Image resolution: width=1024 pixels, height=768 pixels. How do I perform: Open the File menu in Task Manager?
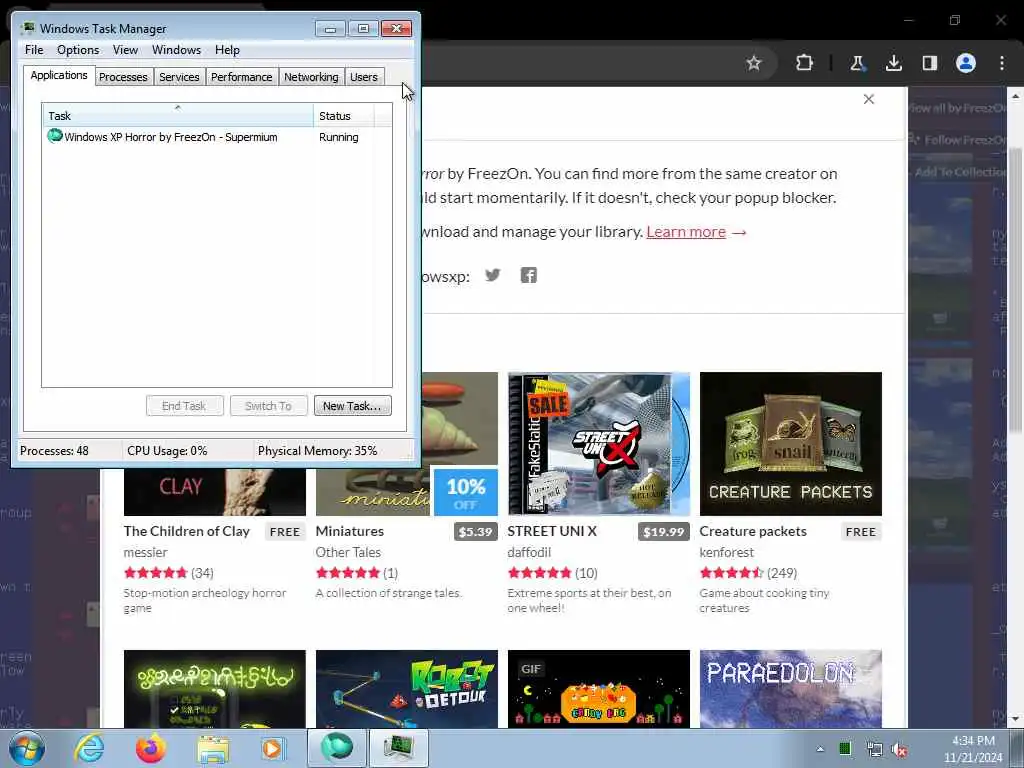pos(34,50)
